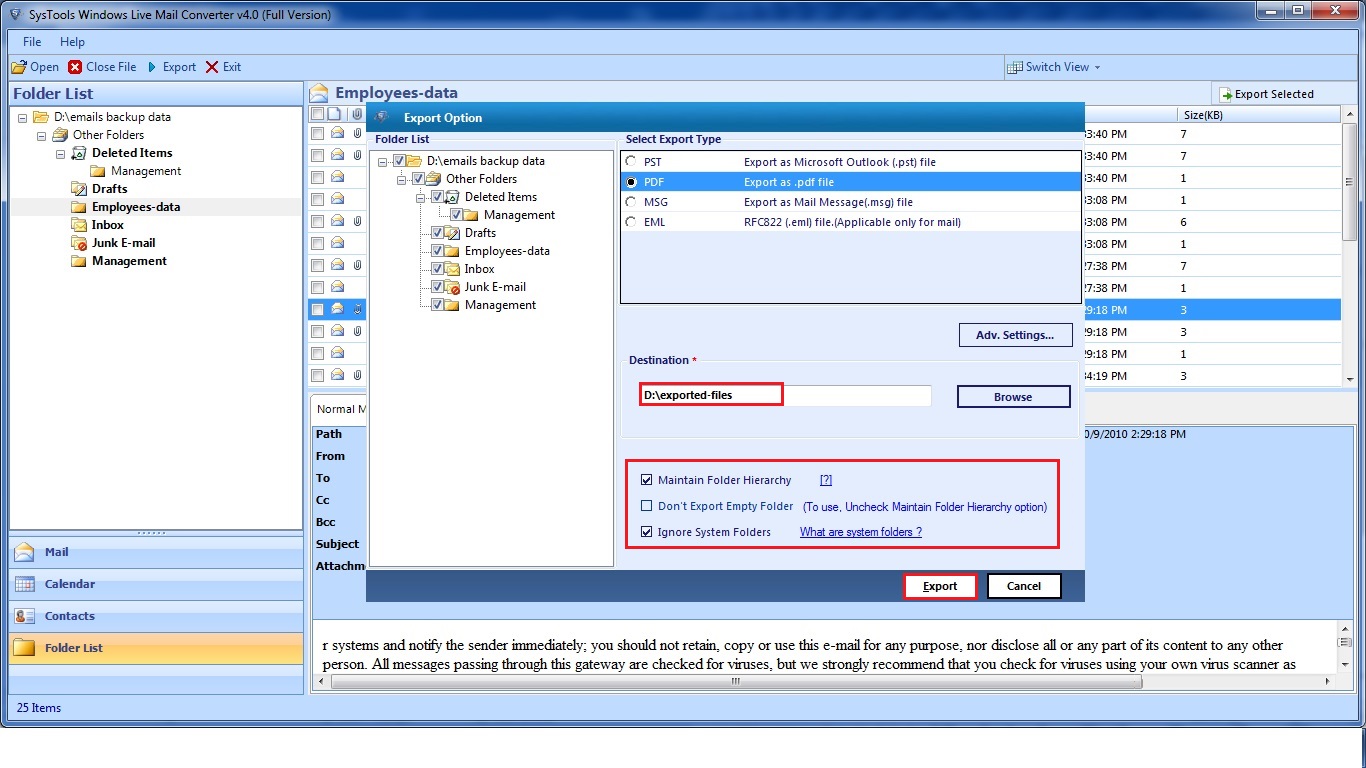Collapse root node in Export Option folder tree
Screen dimensions: 1366x768
[x=384, y=161]
